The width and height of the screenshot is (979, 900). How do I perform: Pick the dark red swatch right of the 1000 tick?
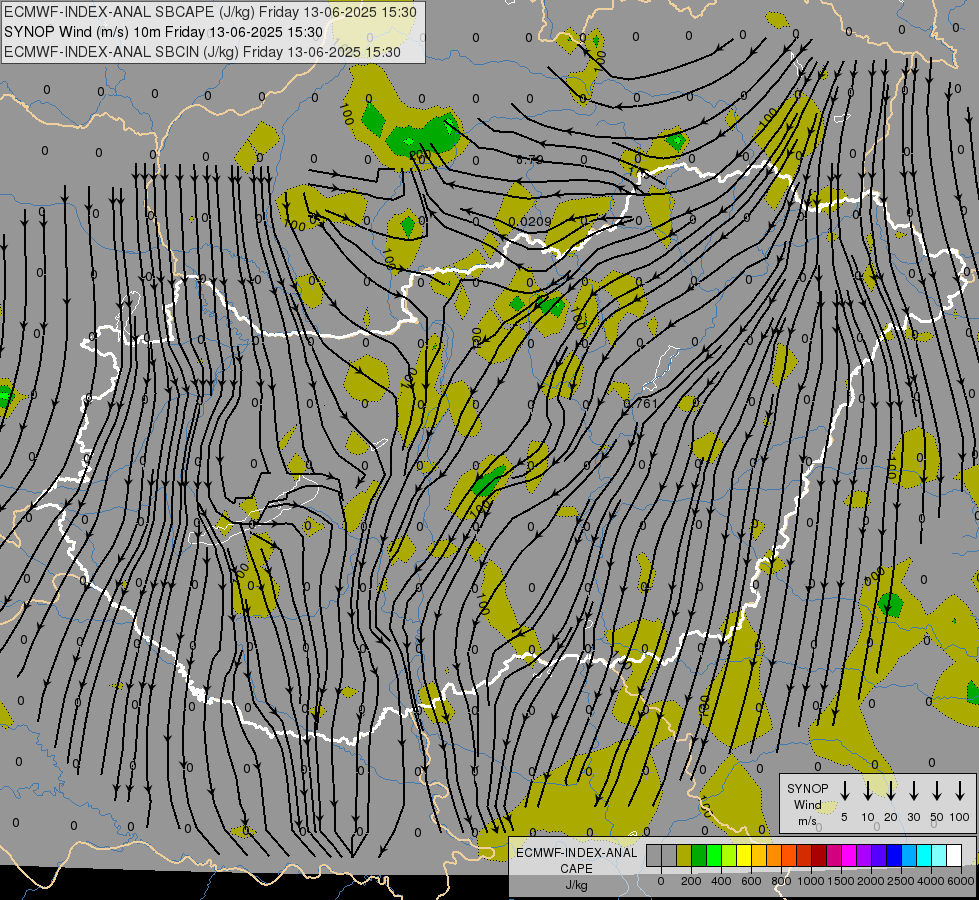click(x=820, y=855)
